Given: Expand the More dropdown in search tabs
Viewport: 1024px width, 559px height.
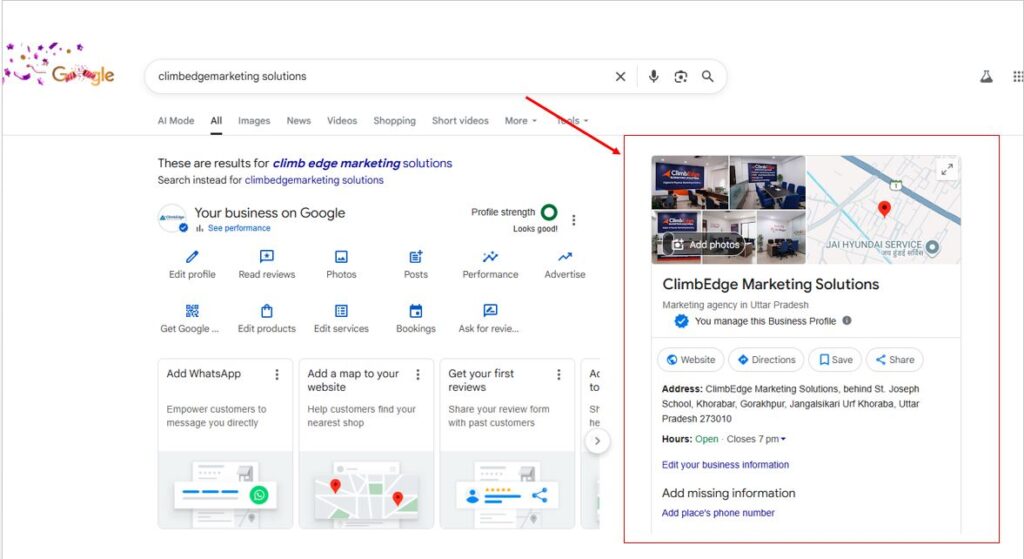Looking at the screenshot, I should pyautogui.click(x=520, y=121).
